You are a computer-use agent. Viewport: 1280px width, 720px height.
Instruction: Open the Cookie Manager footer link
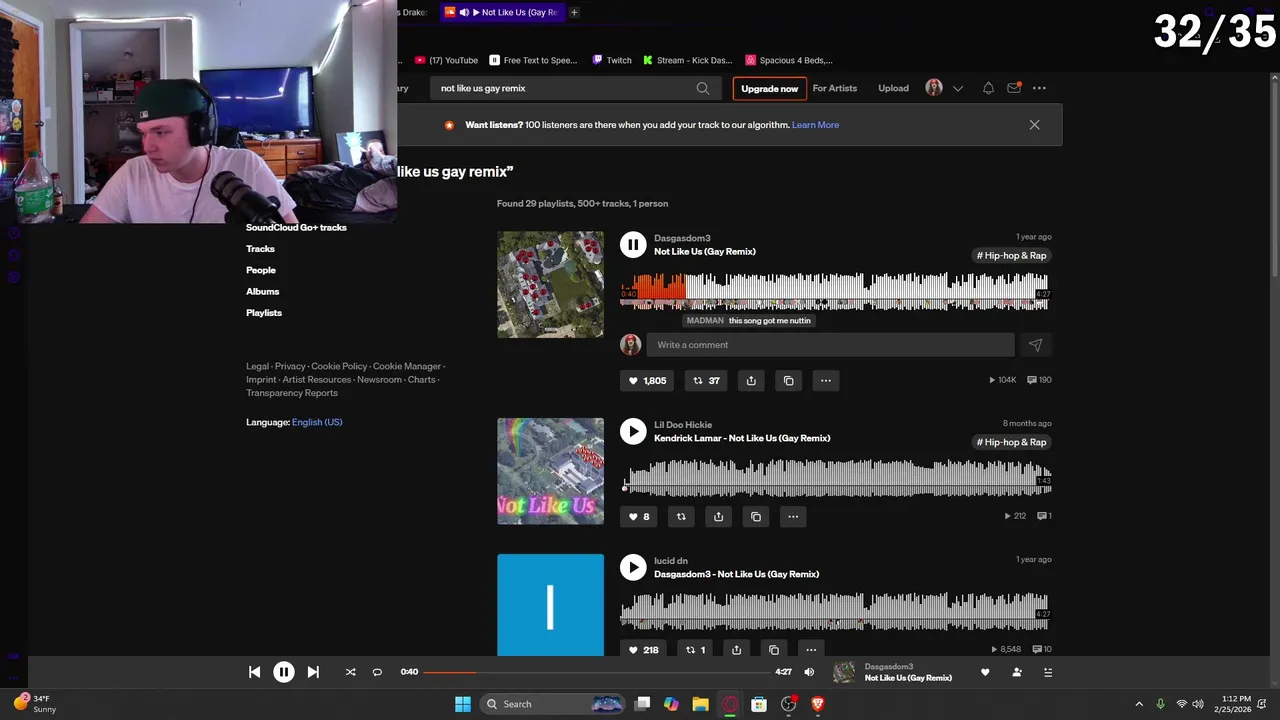tap(407, 366)
